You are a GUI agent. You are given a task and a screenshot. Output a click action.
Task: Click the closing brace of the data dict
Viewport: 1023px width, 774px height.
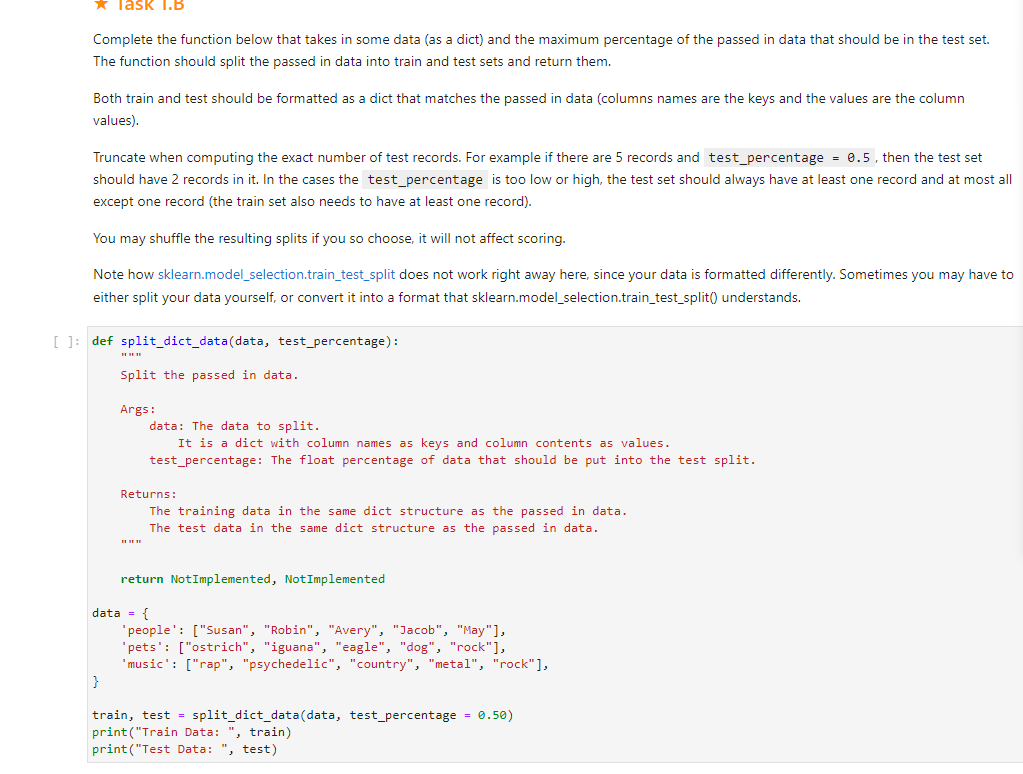[95, 680]
